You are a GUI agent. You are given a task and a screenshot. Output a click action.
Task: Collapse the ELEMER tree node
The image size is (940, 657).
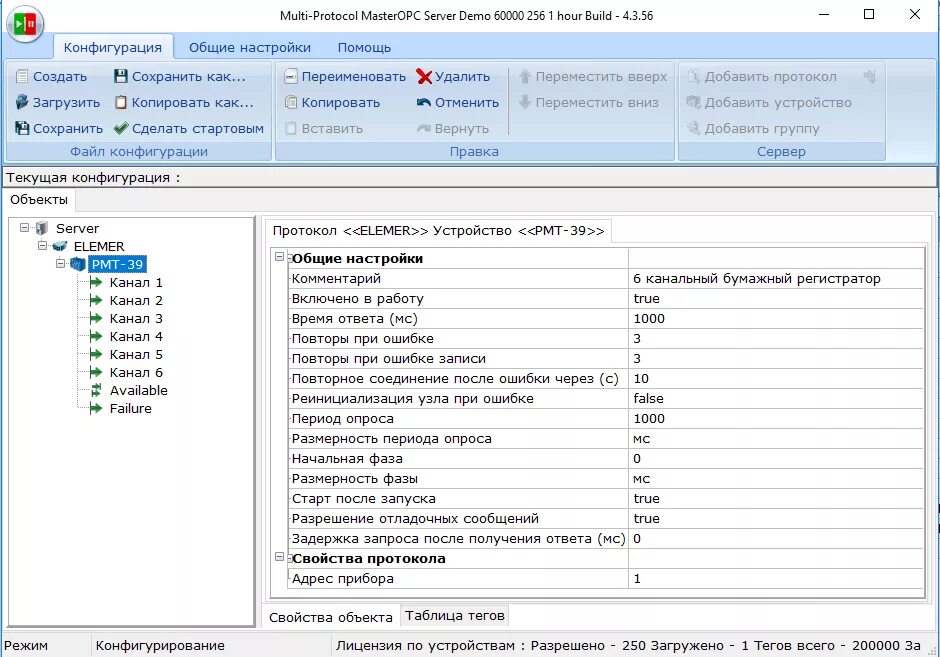pos(42,246)
